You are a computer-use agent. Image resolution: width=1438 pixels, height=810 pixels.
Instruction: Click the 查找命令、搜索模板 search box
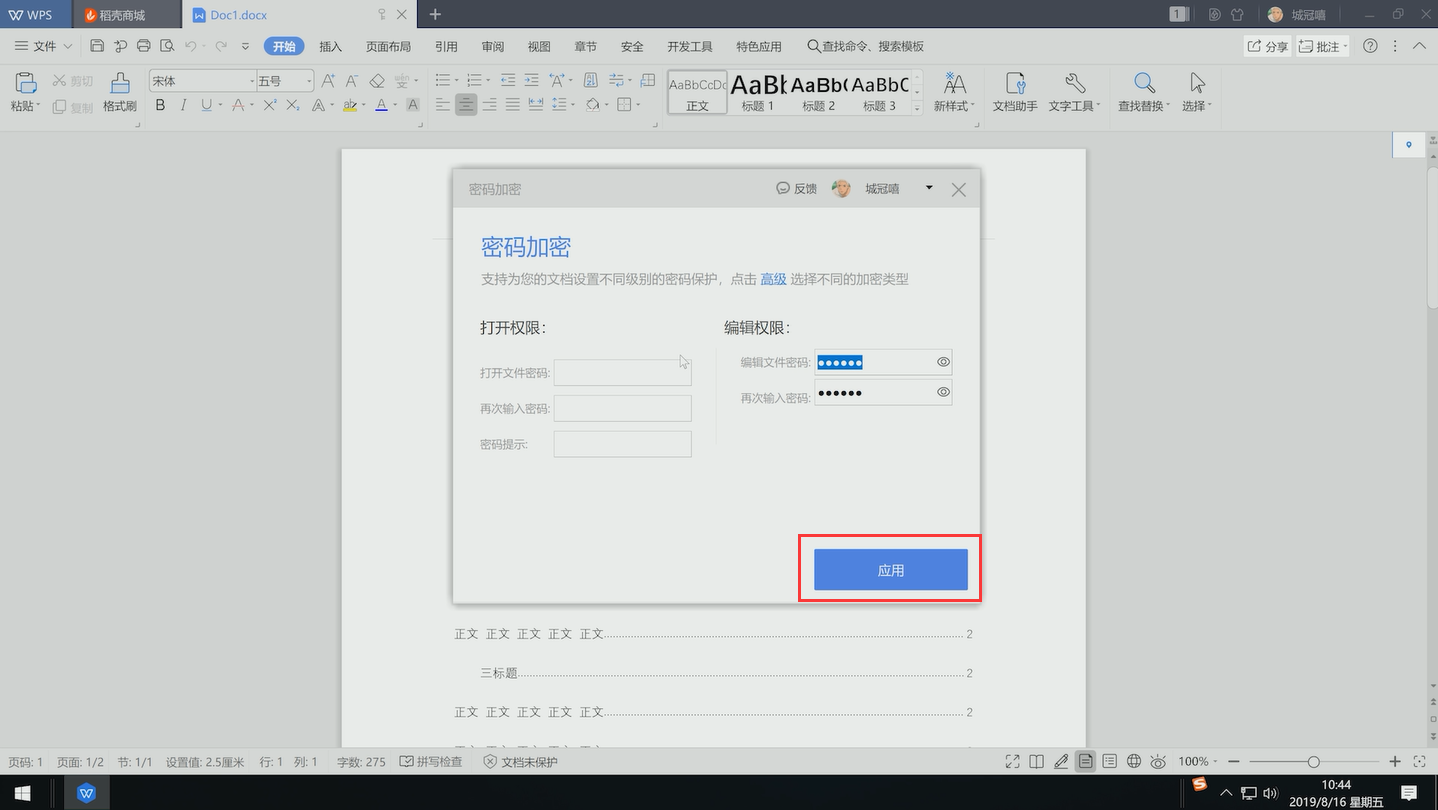[866, 47]
